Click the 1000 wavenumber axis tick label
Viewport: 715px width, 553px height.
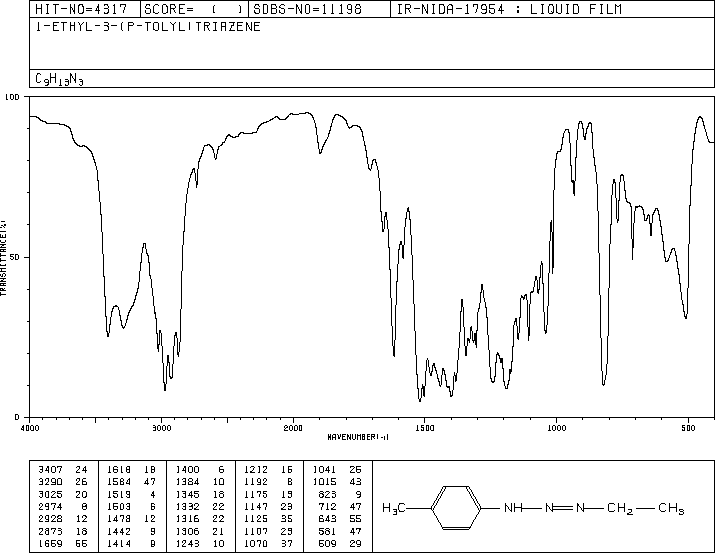[556, 428]
